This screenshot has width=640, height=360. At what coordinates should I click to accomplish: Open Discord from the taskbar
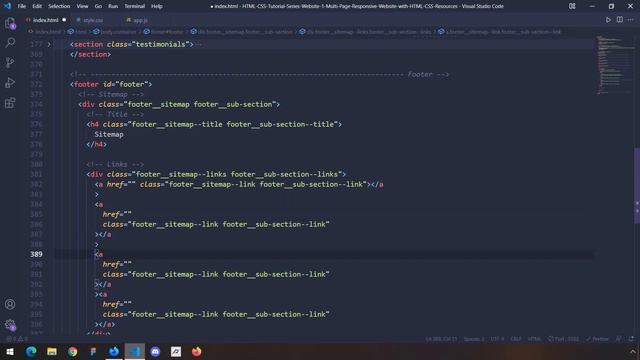pos(155,351)
